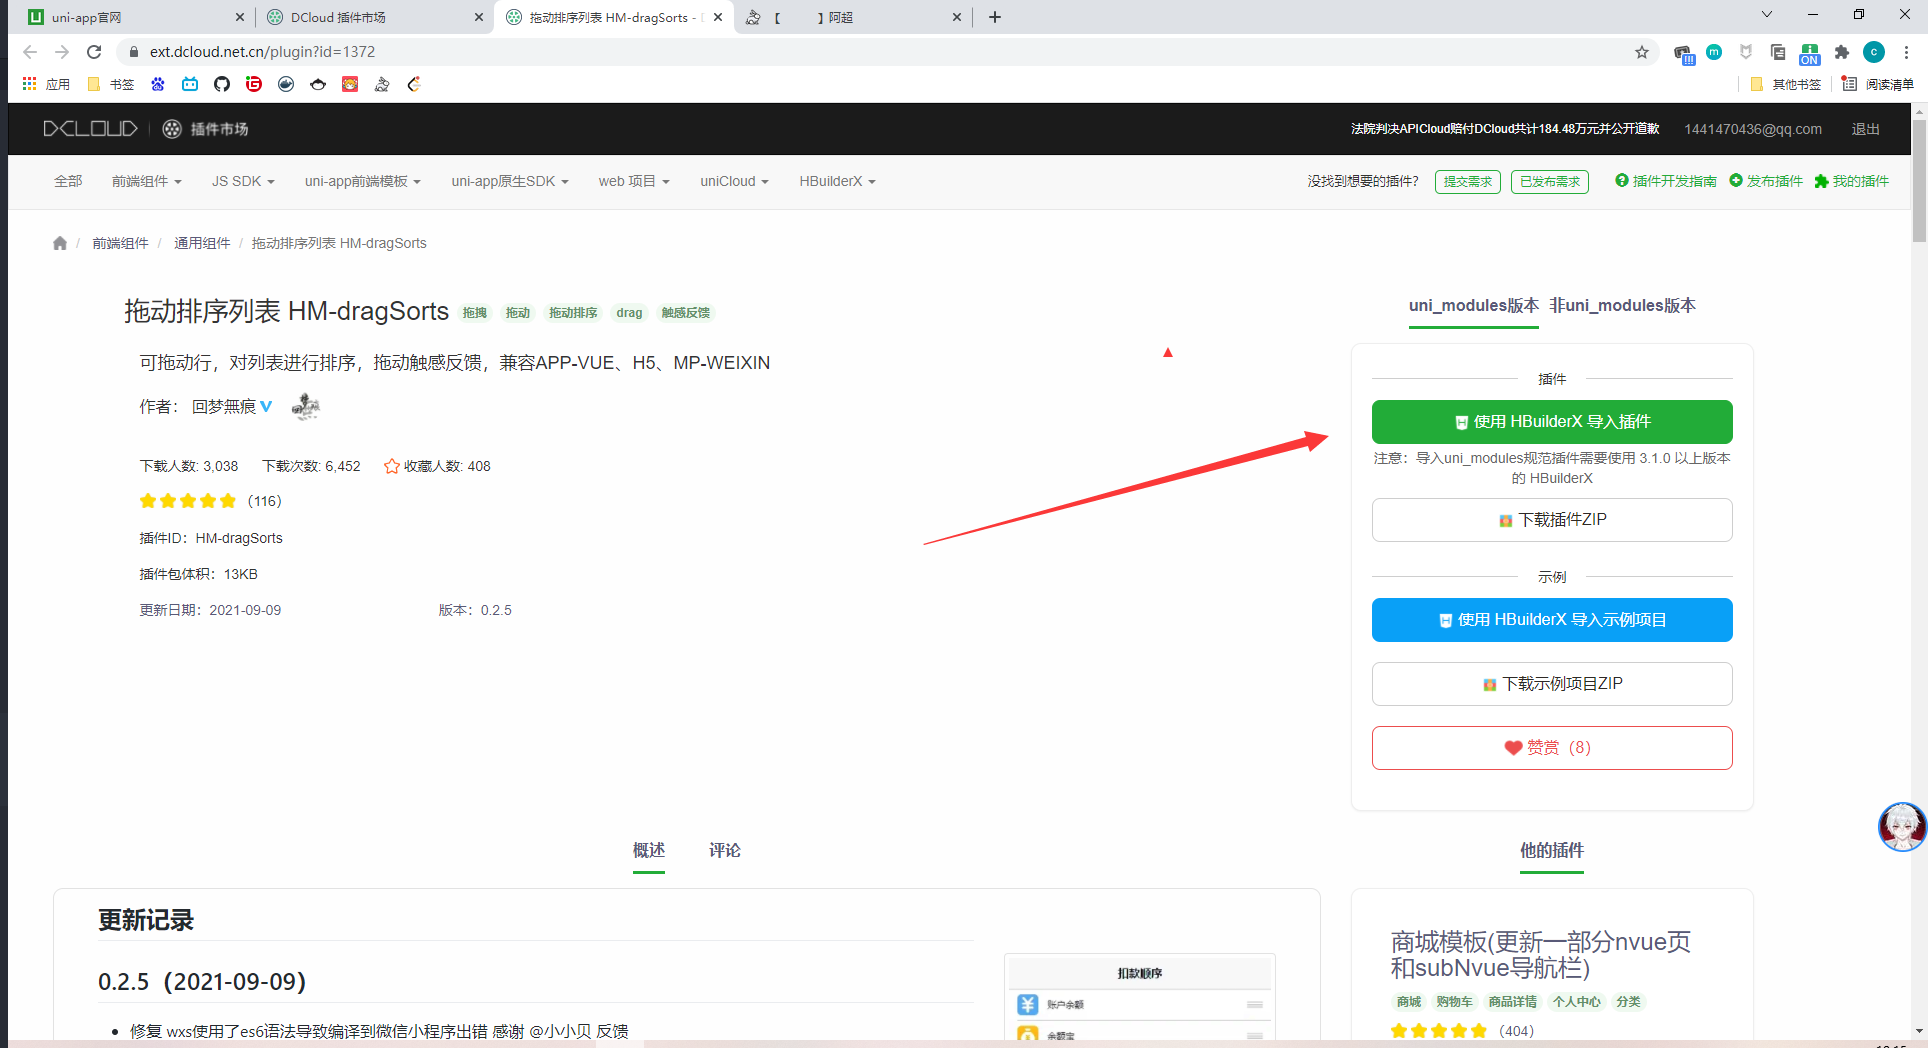Switch to the 评论 tab
Viewport: 1928px width, 1048px height.
724,850
